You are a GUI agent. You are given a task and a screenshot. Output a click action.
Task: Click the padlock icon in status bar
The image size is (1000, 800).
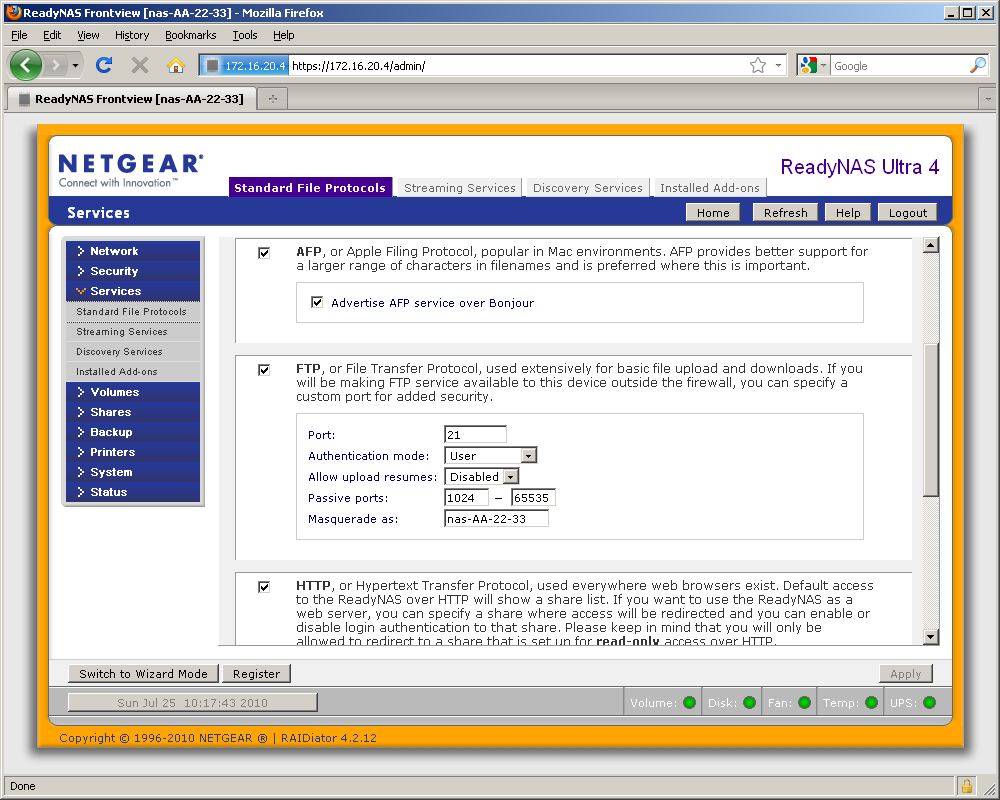(967, 785)
